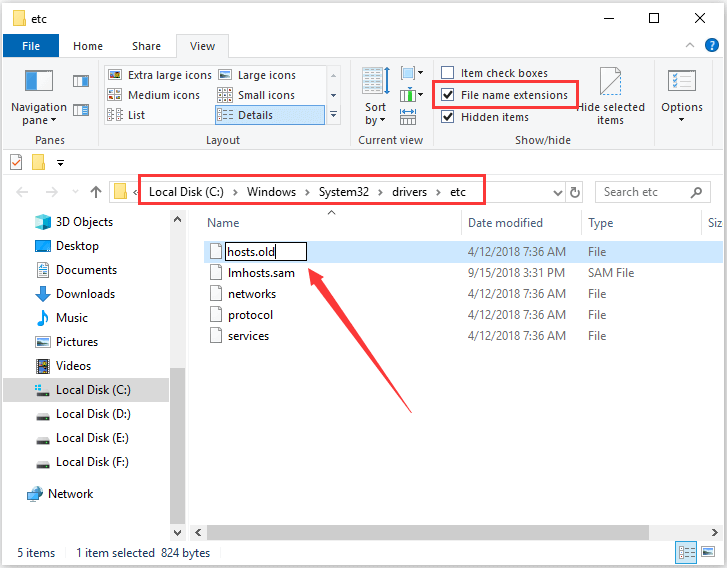Click the Search etc field

point(652,192)
